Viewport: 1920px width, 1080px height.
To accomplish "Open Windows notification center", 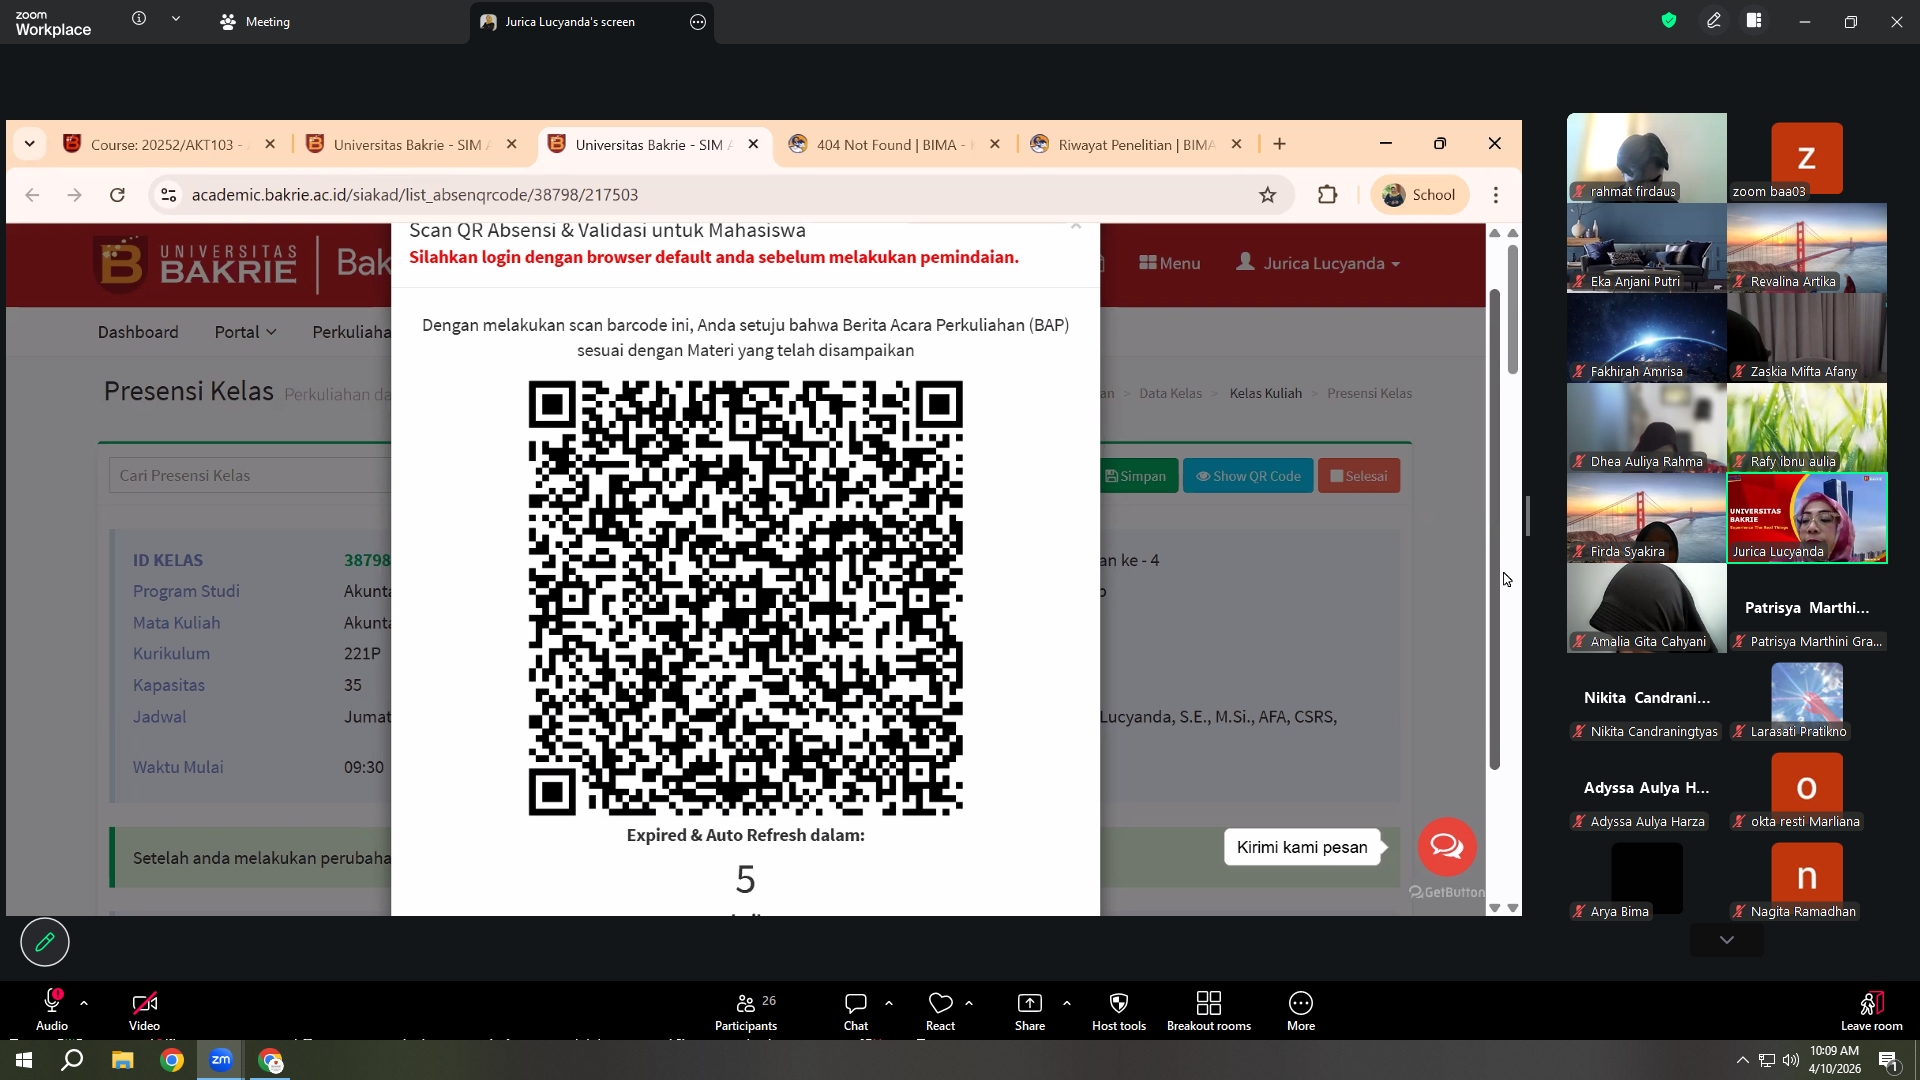I will [1889, 1060].
